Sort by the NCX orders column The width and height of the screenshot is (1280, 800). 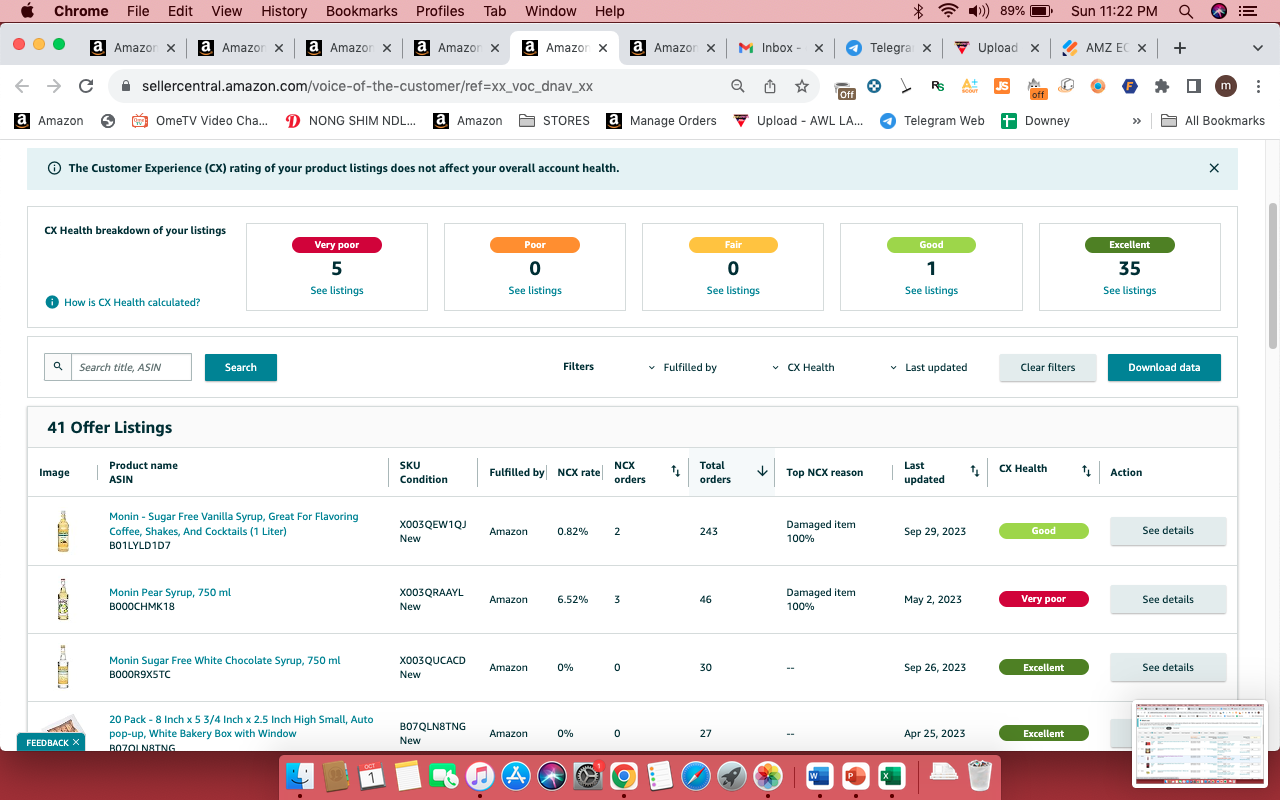pyautogui.click(x=675, y=471)
